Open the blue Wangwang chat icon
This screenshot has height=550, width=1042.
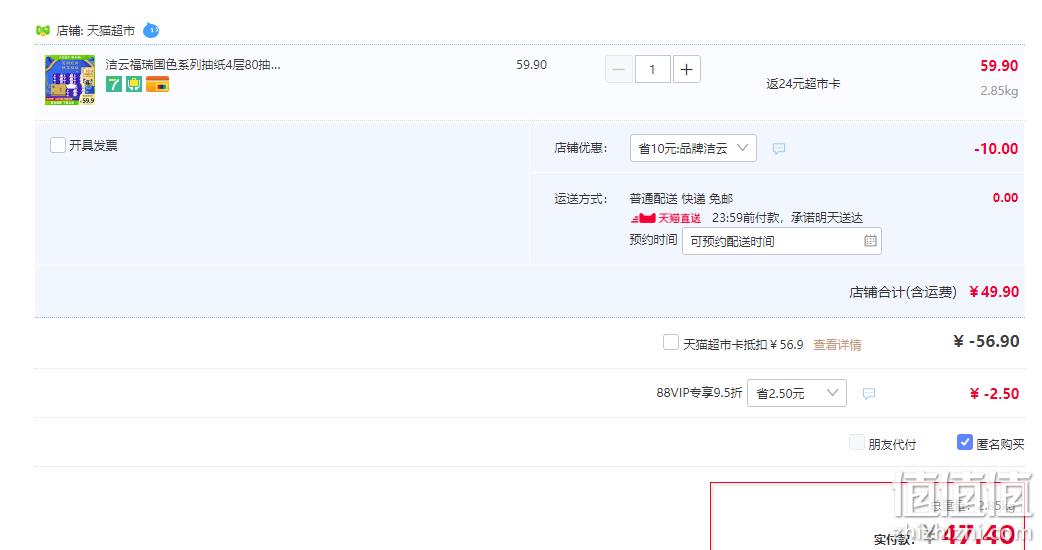(x=151, y=30)
